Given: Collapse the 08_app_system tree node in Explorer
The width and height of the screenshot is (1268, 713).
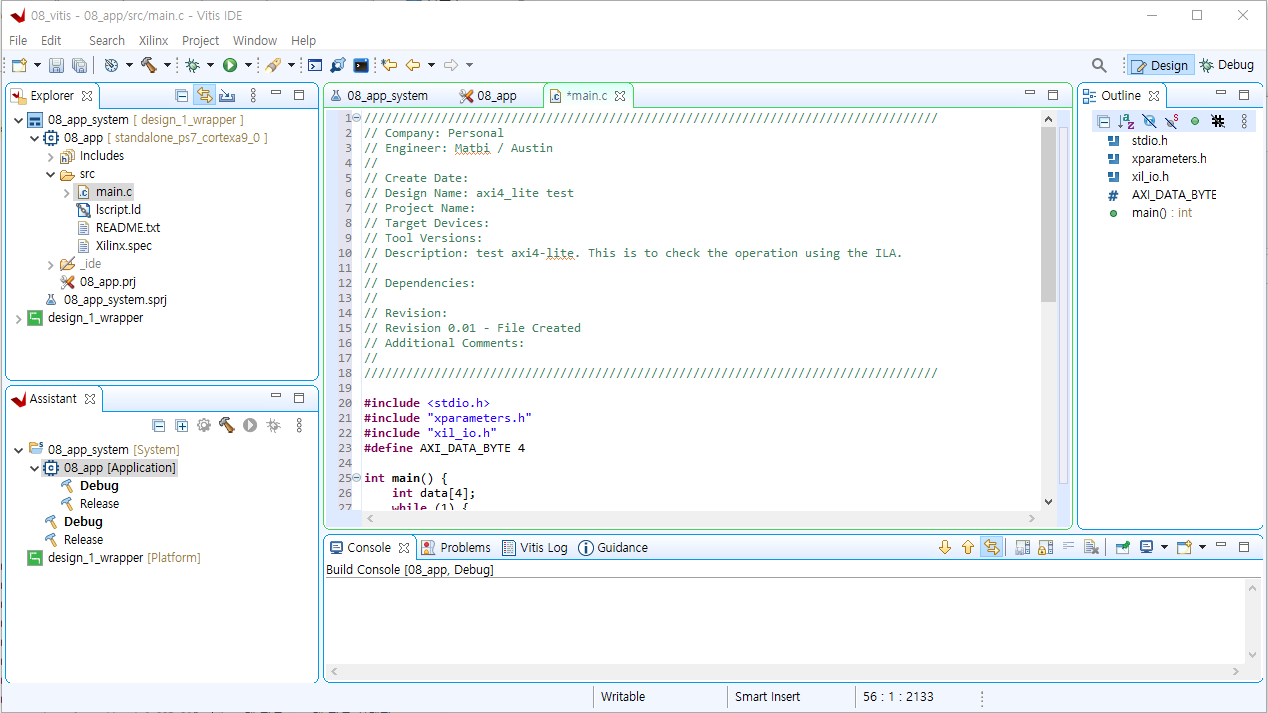Looking at the screenshot, I should (19, 120).
